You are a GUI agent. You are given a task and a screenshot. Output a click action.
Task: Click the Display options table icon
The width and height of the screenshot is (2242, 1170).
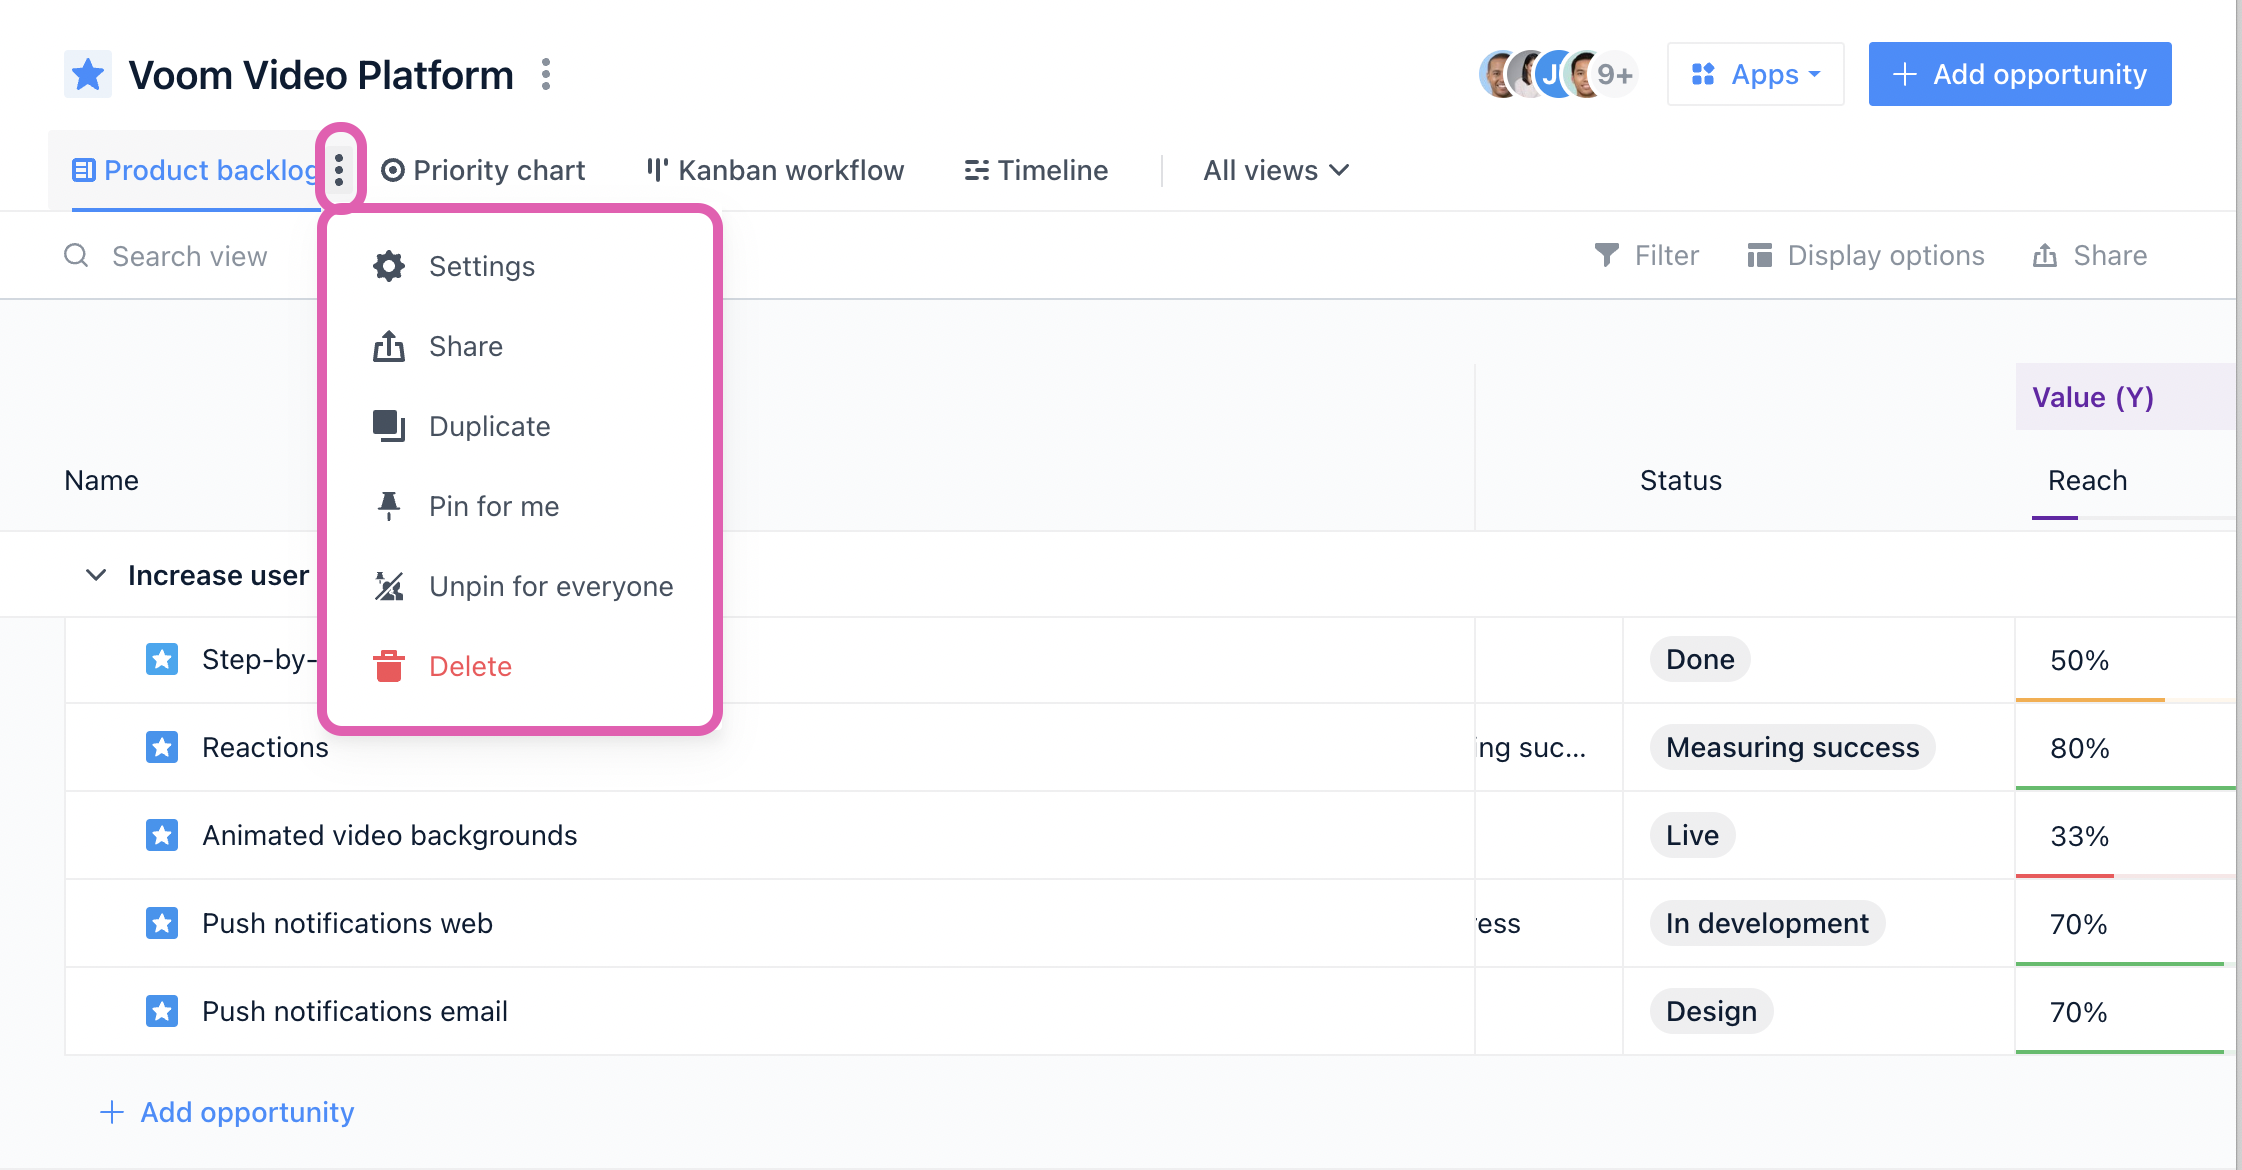(x=1759, y=256)
